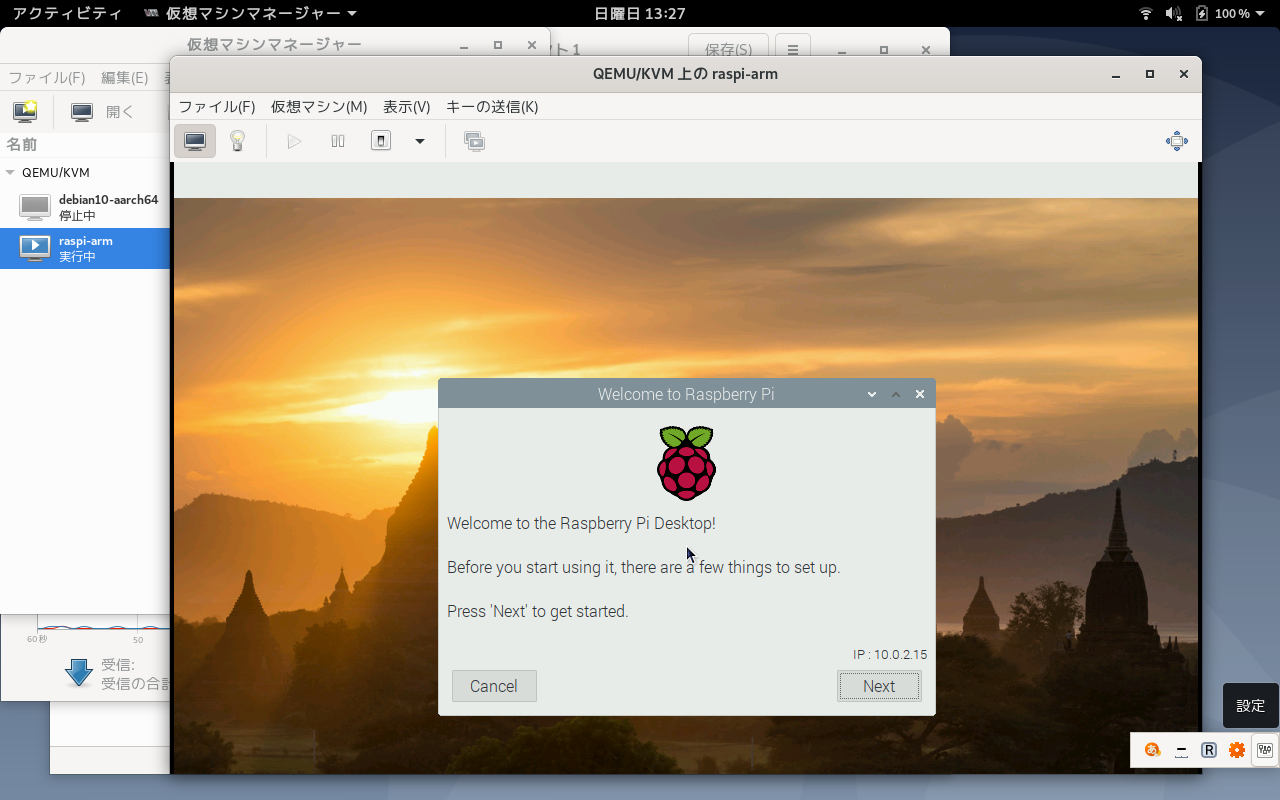Screen dimensions: 1280x800
Task: Open shutdown options dropdown arrow
Action: (x=420, y=141)
